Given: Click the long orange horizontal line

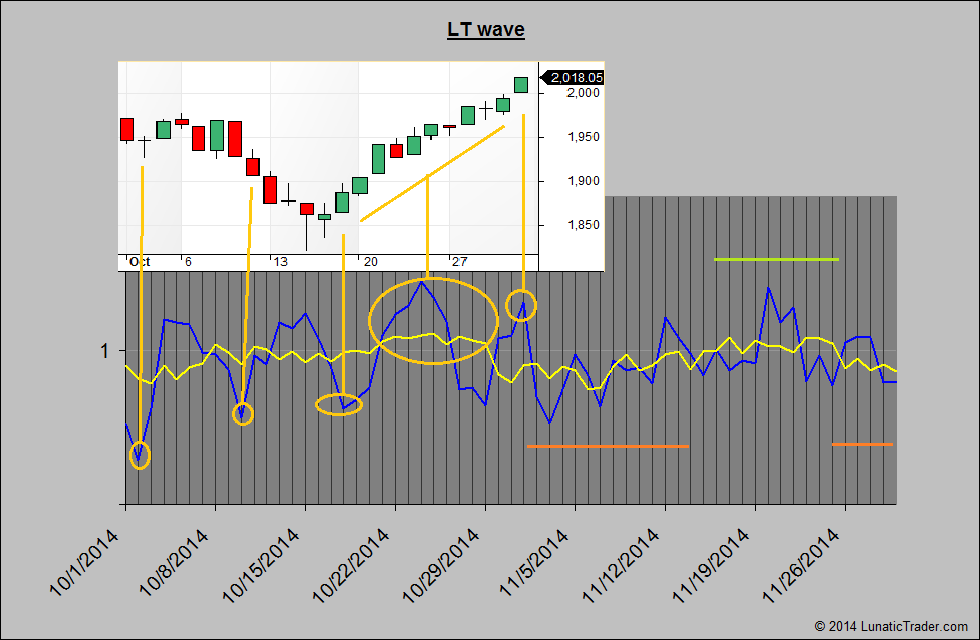Looking at the screenshot, I should pyautogui.click(x=608, y=446).
